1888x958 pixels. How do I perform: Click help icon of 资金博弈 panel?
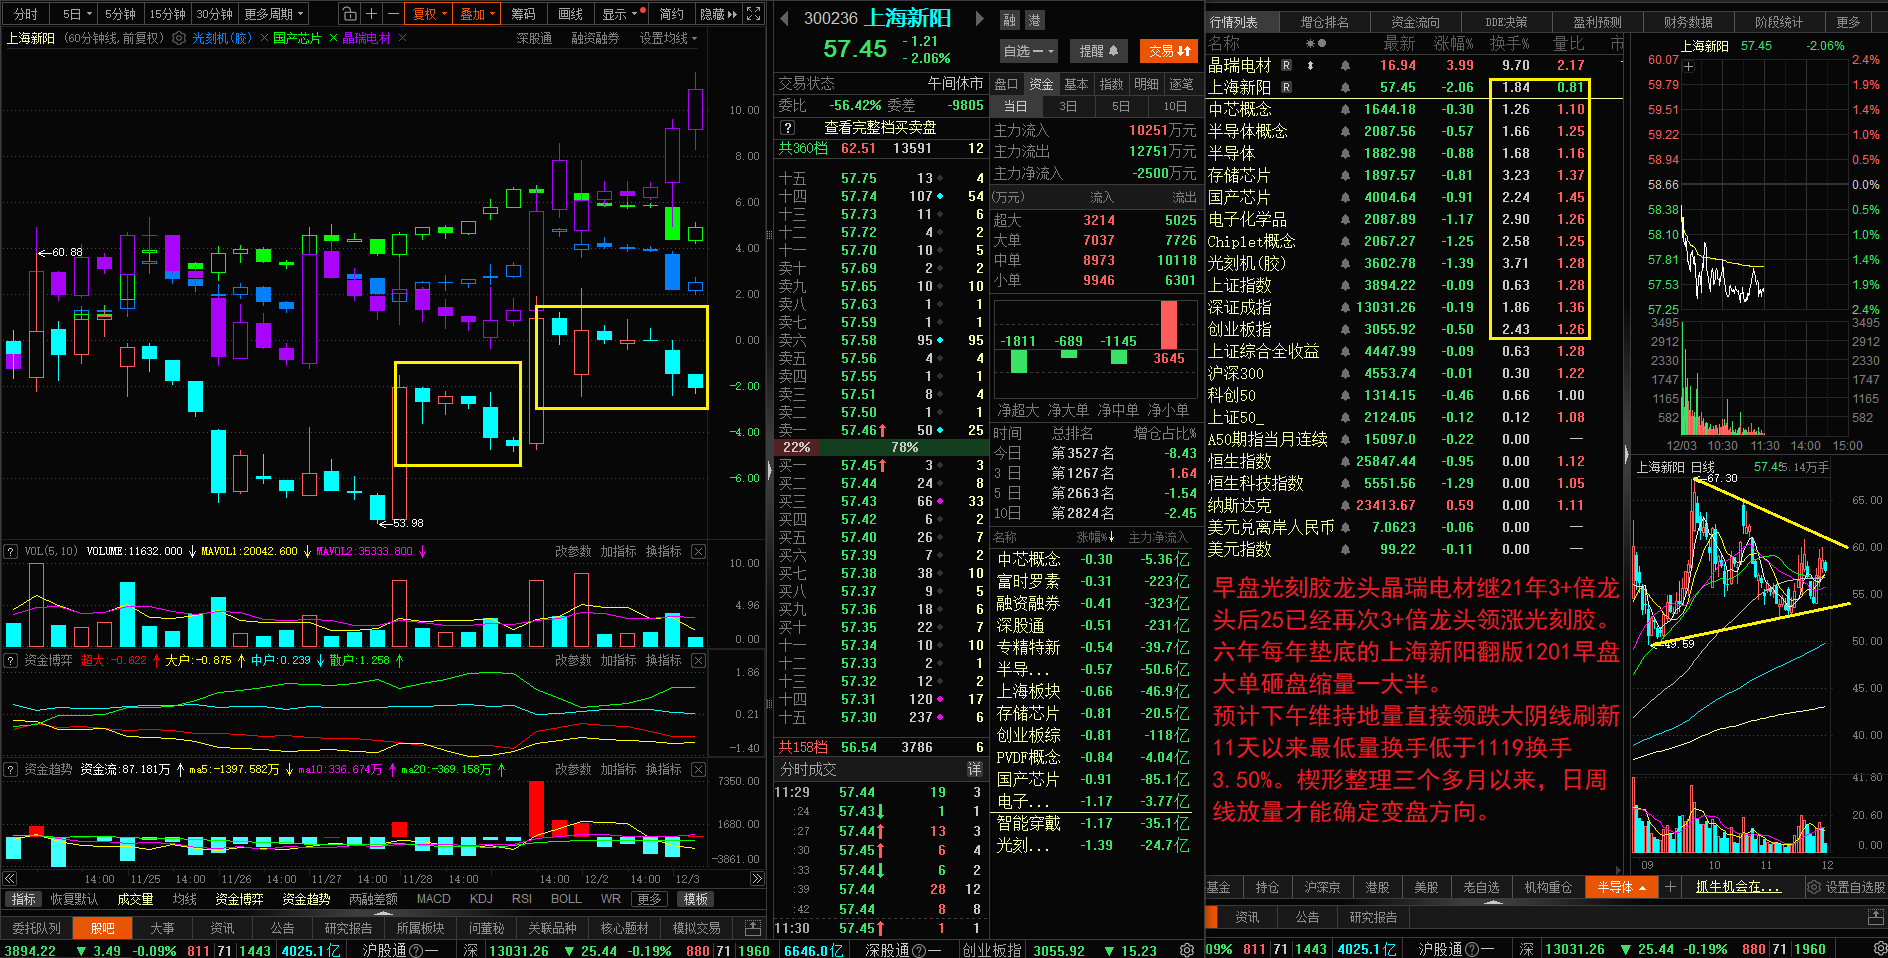(x=11, y=660)
